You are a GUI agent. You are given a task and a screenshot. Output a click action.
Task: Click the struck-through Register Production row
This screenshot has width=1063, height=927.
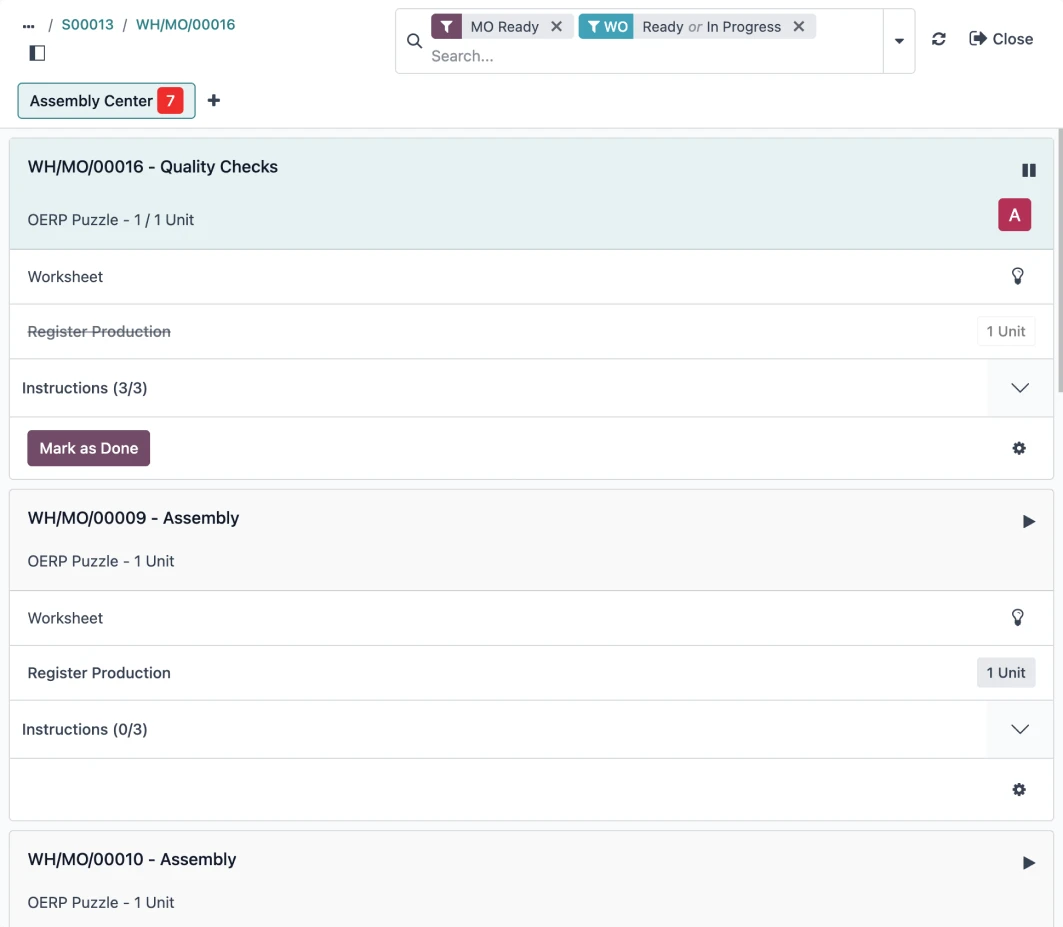[531, 332]
